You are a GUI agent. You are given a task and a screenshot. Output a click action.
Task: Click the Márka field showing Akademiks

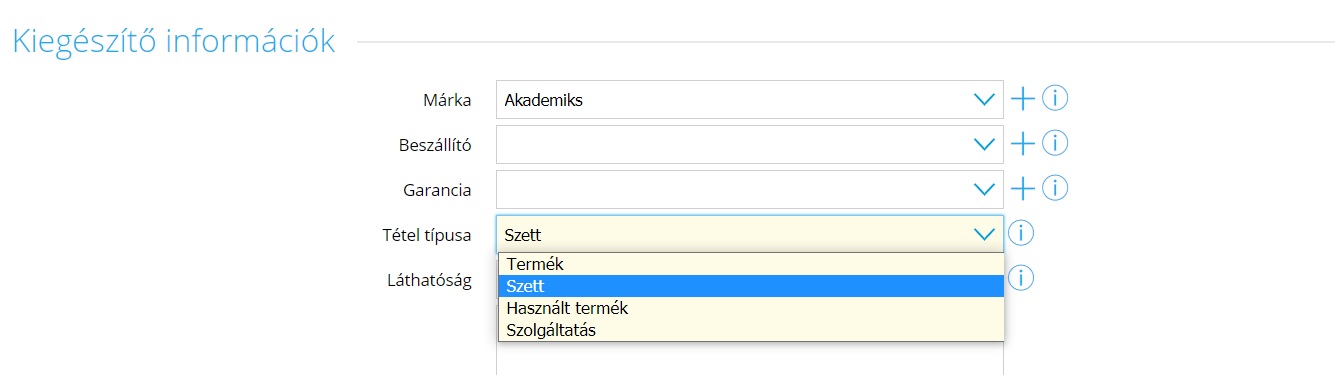(x=750, y=100)
